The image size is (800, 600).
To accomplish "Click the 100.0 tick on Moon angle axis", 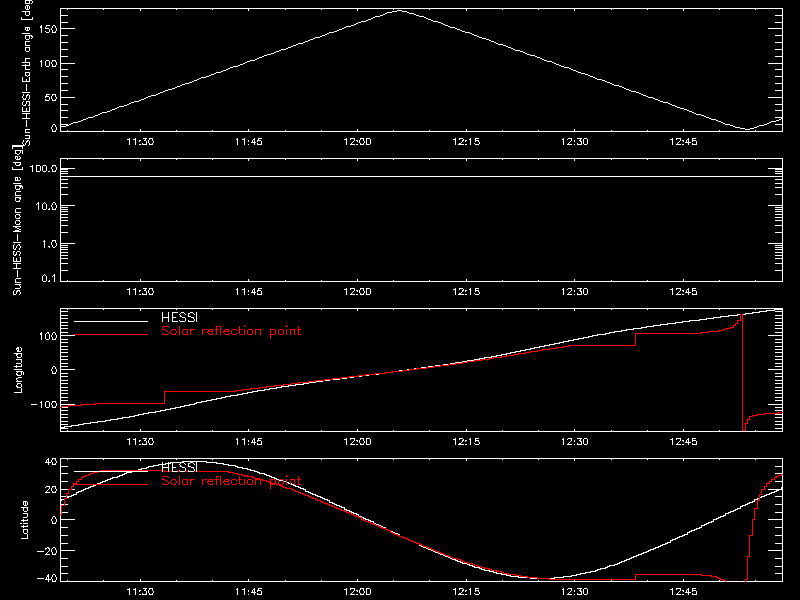I will pos(43,168).
